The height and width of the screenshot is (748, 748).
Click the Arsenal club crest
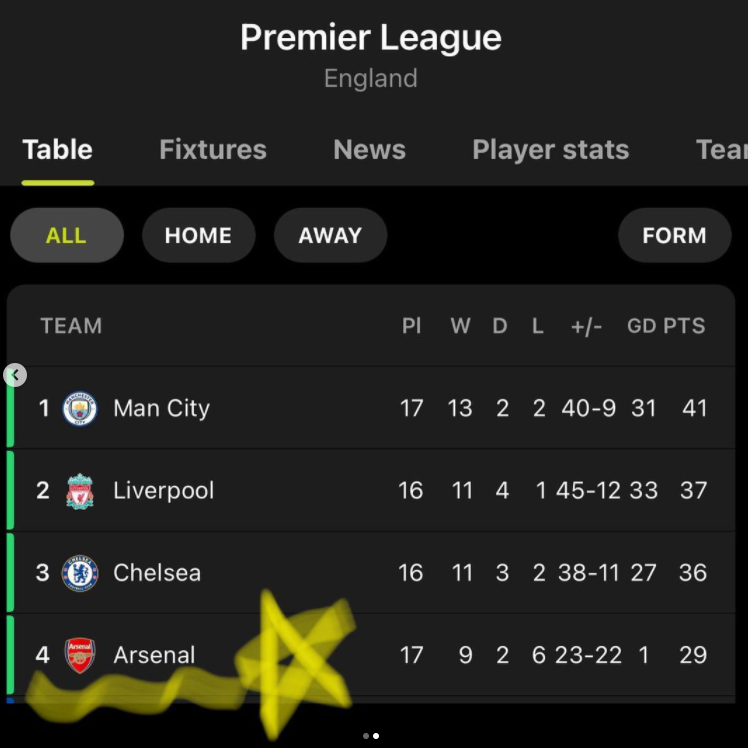pyautogui.click(x=80, y=655)
